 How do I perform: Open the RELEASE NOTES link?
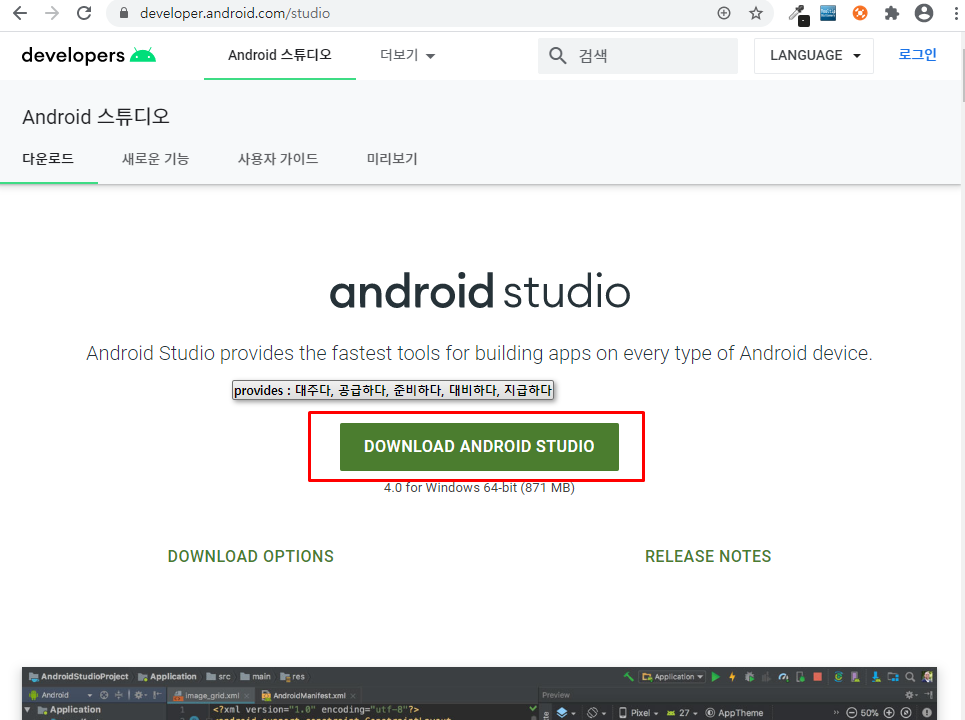pos(708,556)
